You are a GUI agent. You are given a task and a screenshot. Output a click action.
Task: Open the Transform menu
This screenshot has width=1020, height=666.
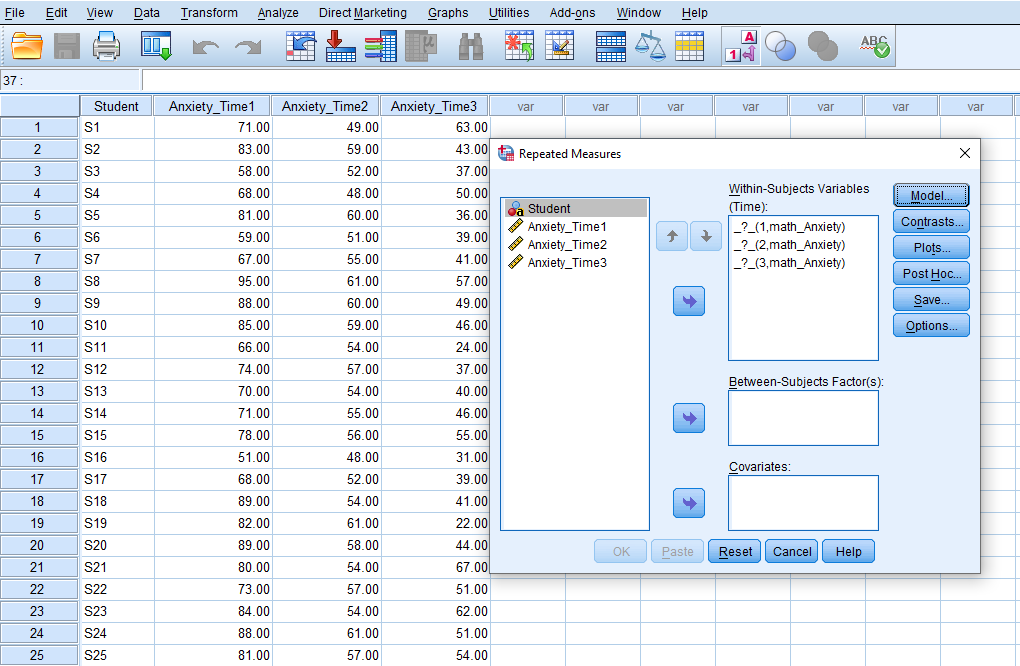[x=209, y=12]
